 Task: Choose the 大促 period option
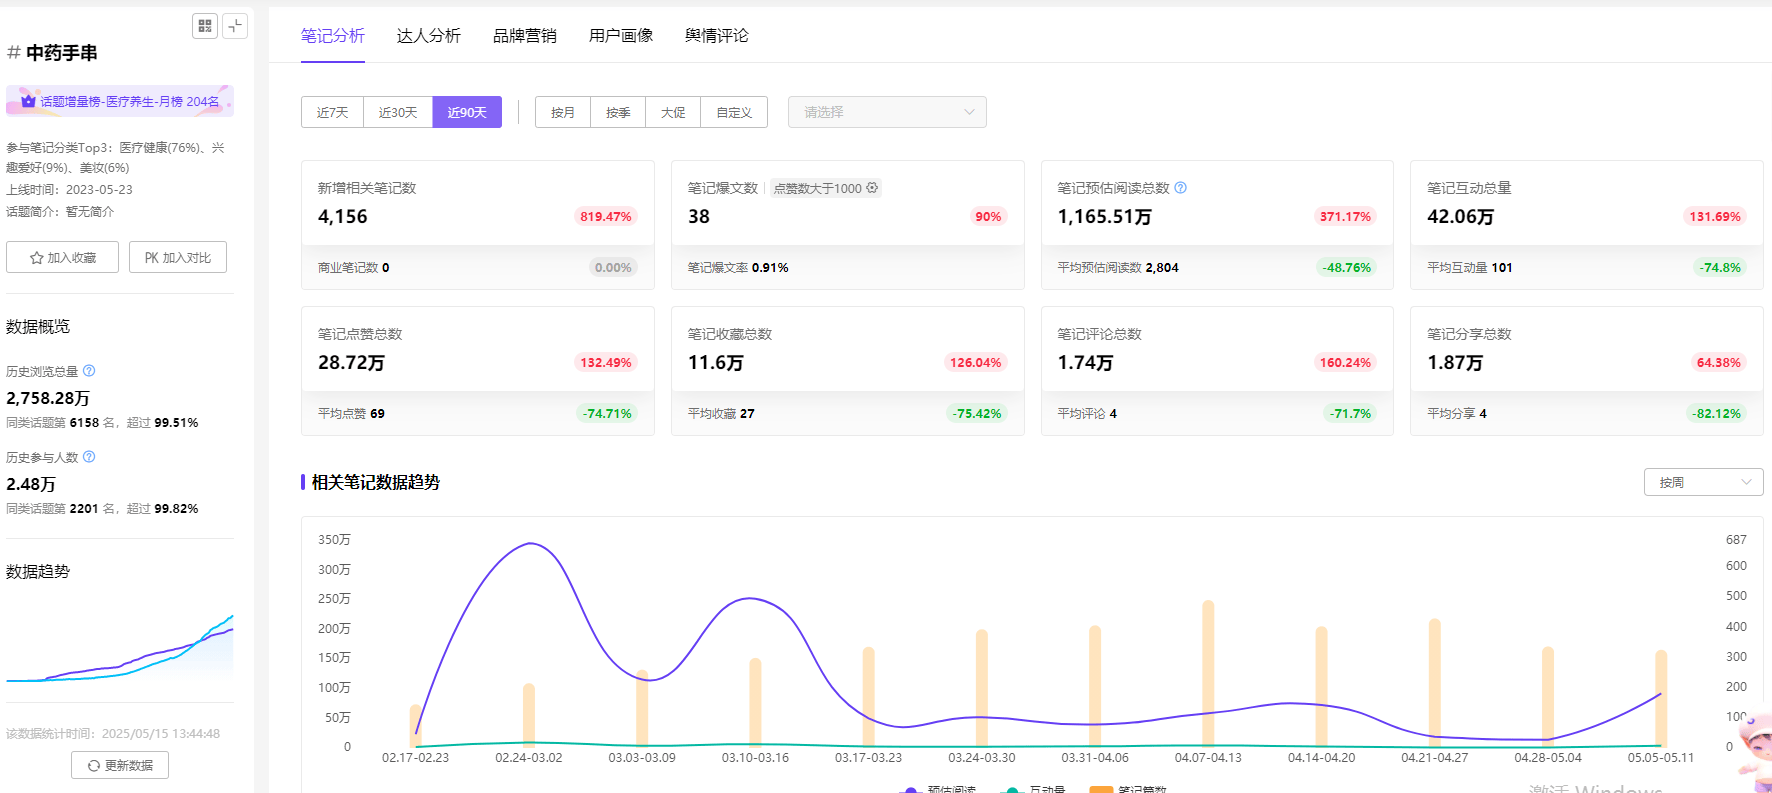[x=673, y=112]
